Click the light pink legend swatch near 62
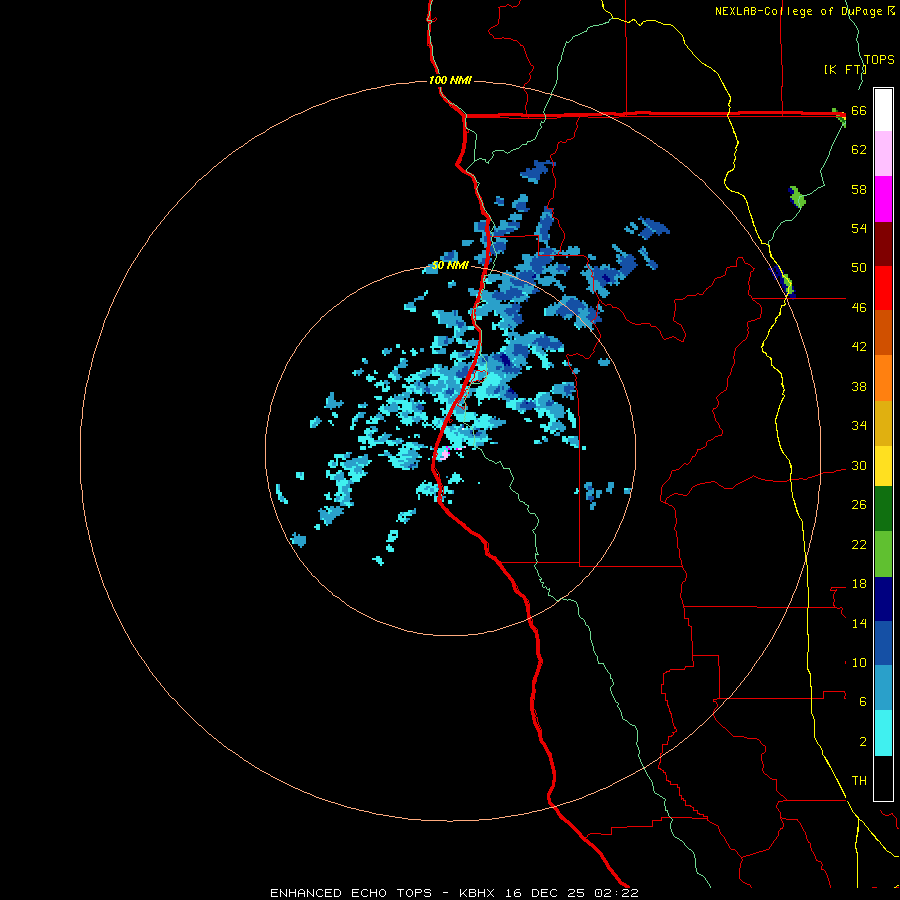 [883, 154]
